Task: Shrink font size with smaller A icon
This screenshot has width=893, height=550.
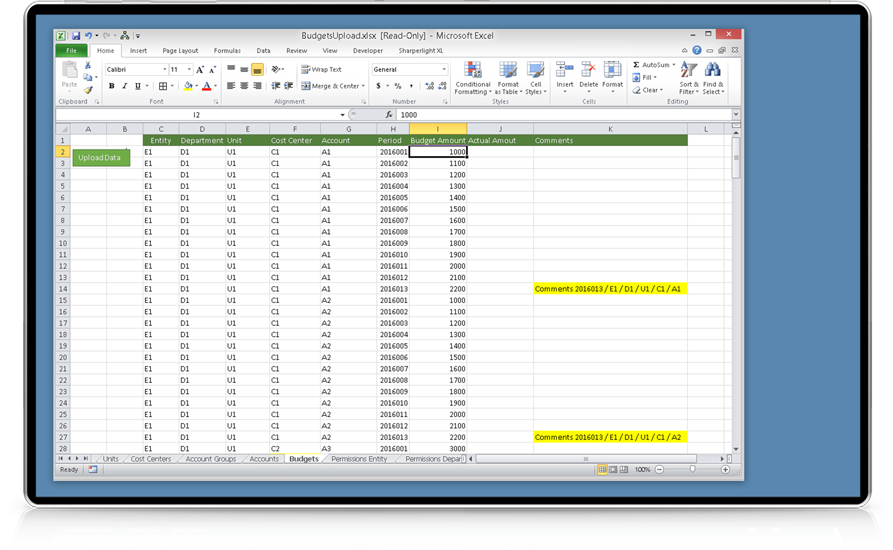Action: click(x=212, y=69)
